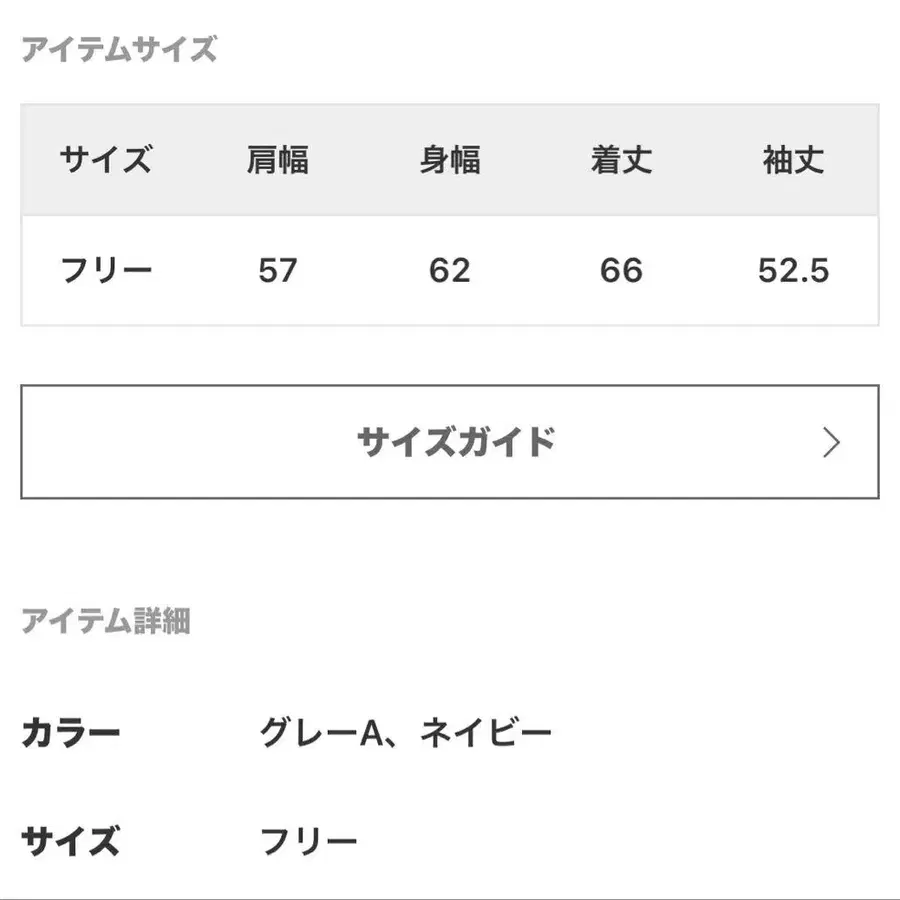Select the length value 66
This screenshot has height=900, width=900.
click(x=621, y=271)
